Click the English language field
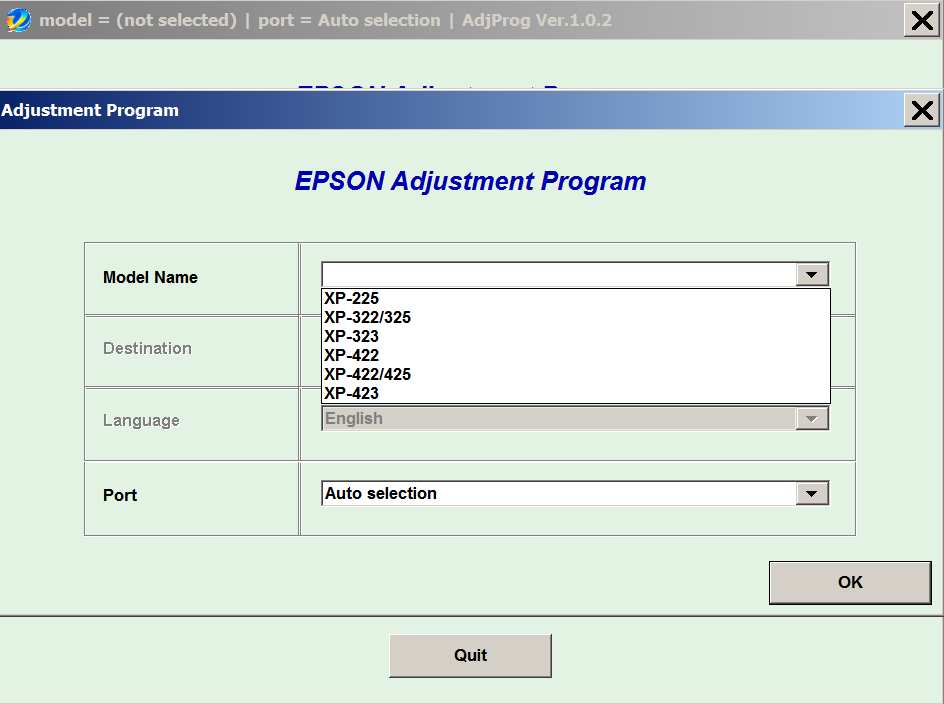 (x=559, y=419)
